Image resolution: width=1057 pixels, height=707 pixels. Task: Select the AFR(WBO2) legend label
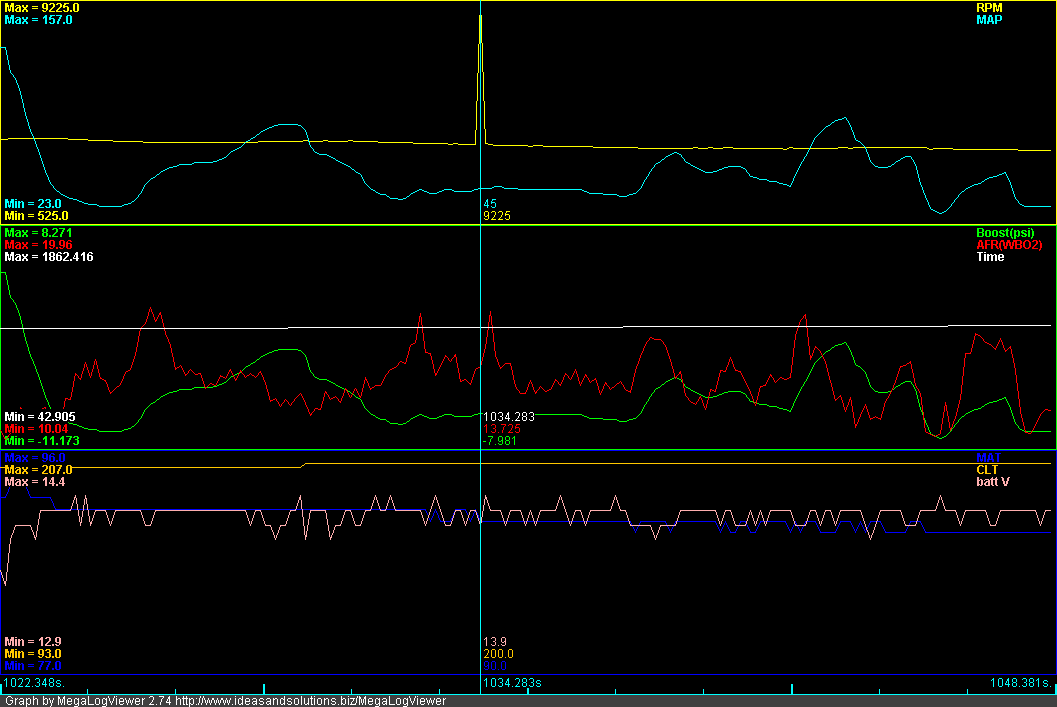(1012, 244)
